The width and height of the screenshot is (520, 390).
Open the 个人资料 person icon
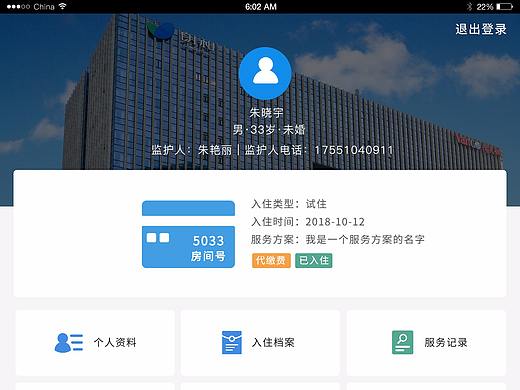(x=69, y=342)
